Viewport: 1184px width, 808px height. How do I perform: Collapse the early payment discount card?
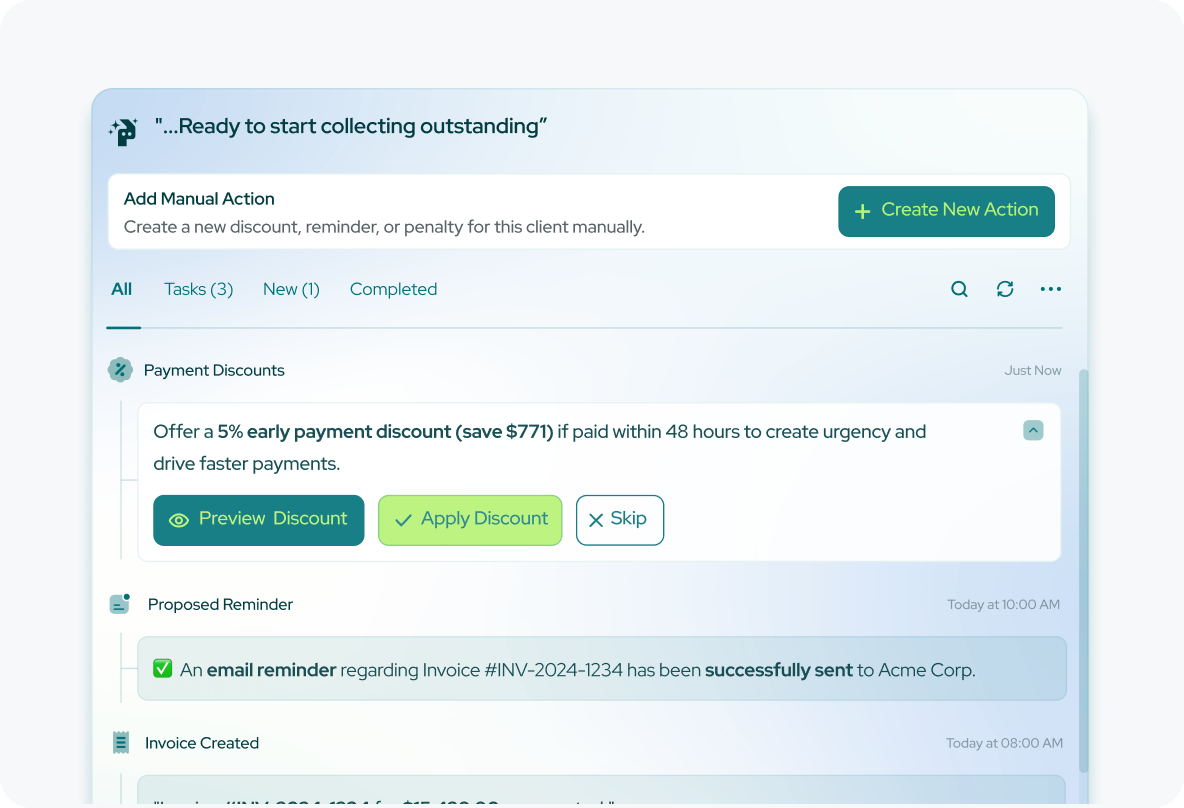(x=1034, y=430)
